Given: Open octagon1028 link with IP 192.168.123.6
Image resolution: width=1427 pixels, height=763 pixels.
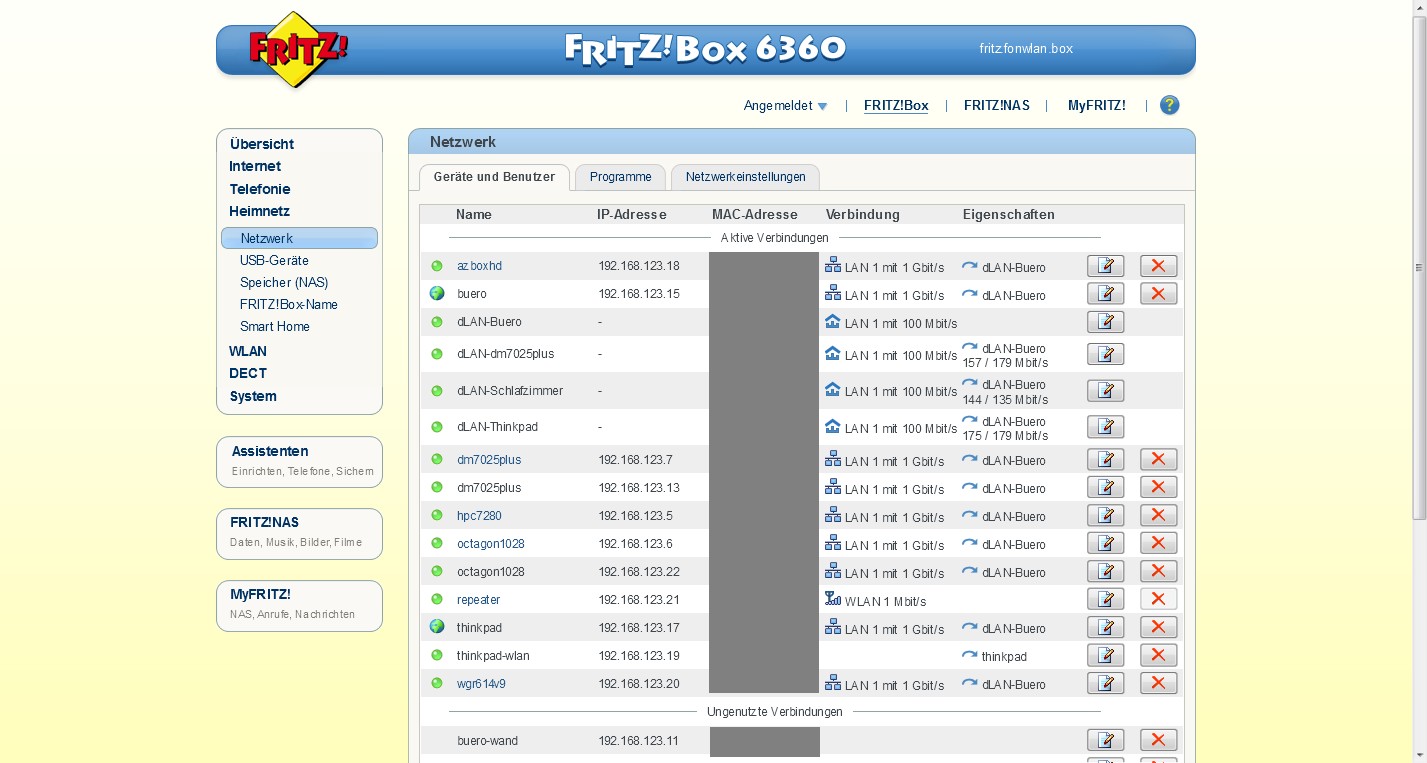Looking at the screenshot, I should pyautogui.click(x=490, y=544).
